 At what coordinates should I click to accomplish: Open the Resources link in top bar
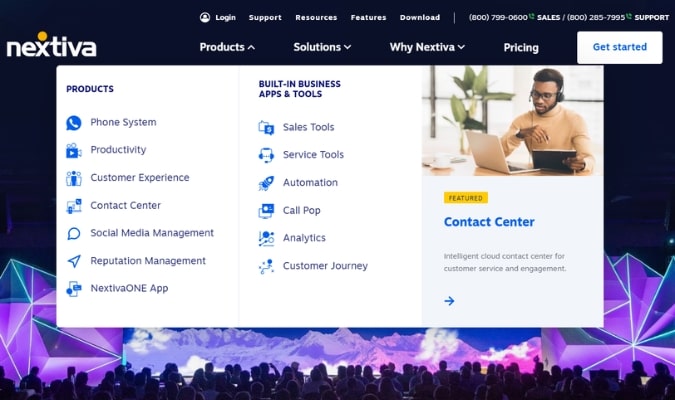pyautogui.click(x=316, y=17)
